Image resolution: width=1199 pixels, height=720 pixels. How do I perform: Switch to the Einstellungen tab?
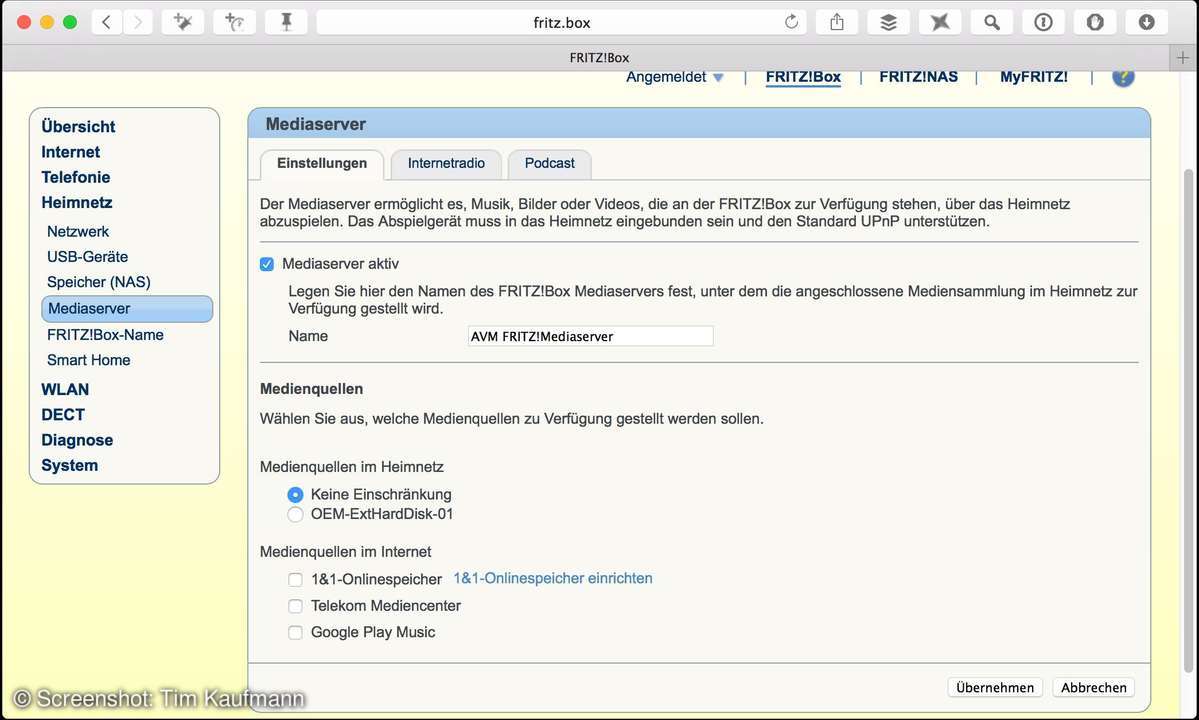point(322,164)
